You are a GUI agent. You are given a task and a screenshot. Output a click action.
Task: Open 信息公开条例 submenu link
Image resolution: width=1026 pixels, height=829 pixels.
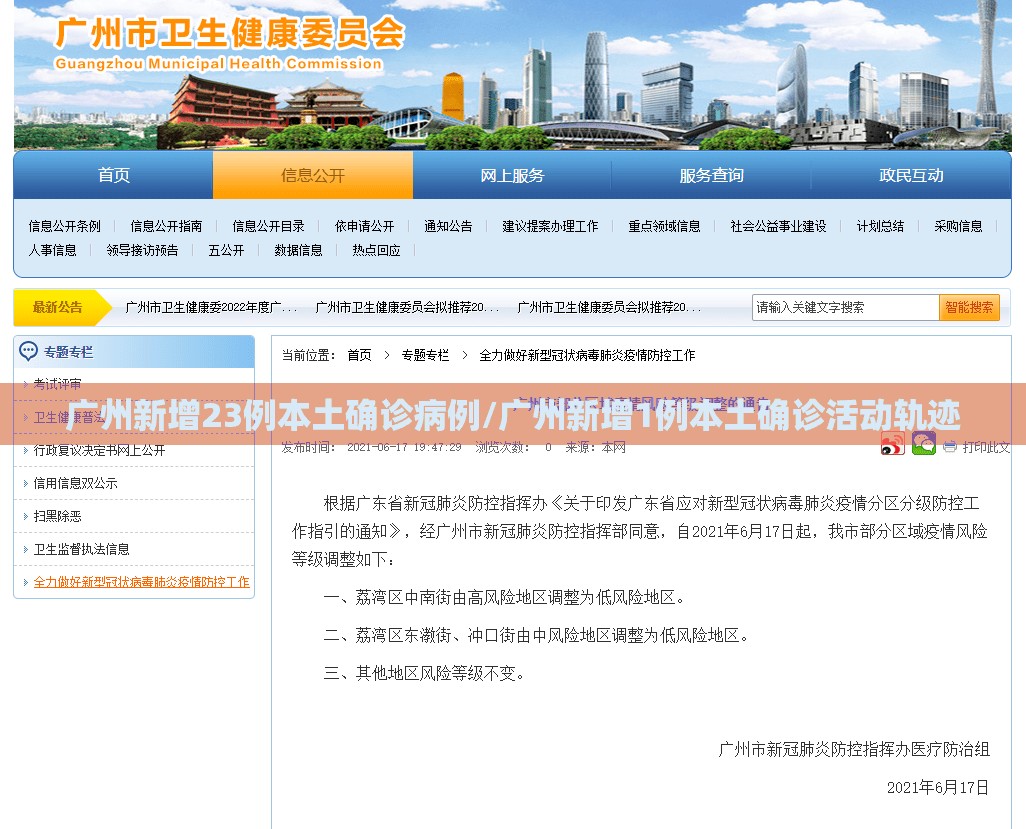(64, 226)
